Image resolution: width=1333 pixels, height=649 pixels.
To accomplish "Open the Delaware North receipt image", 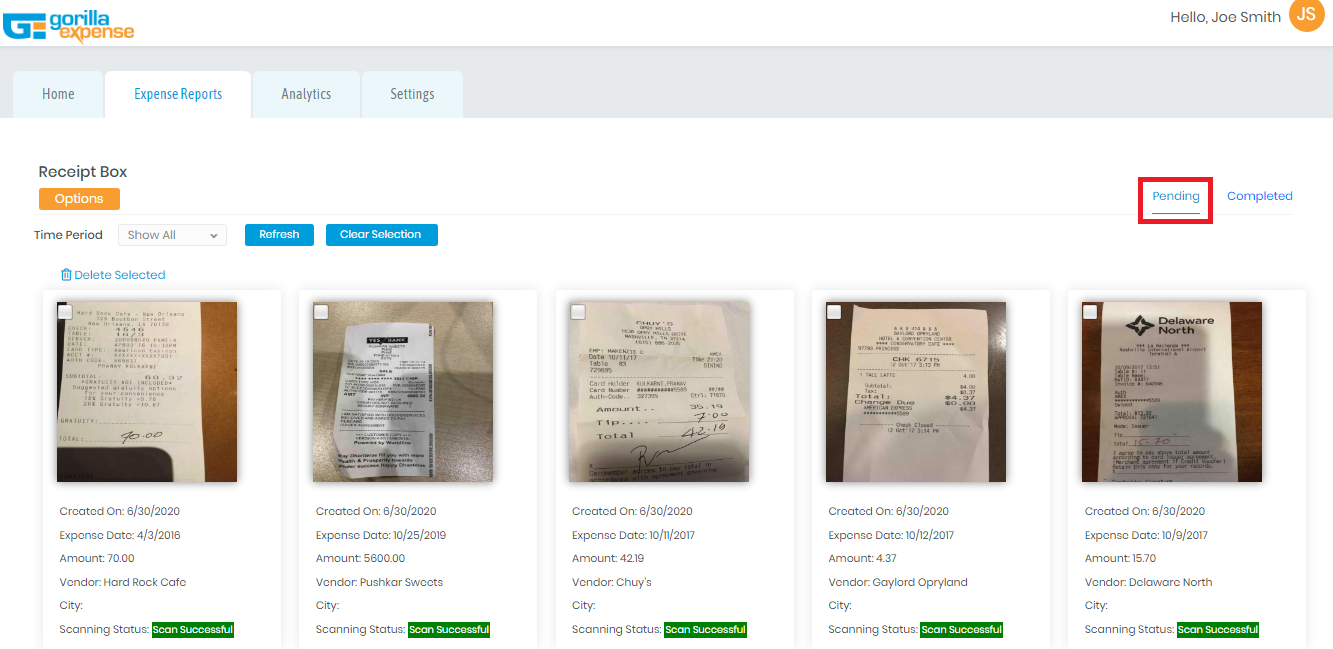I will (x=1172, y=392).
